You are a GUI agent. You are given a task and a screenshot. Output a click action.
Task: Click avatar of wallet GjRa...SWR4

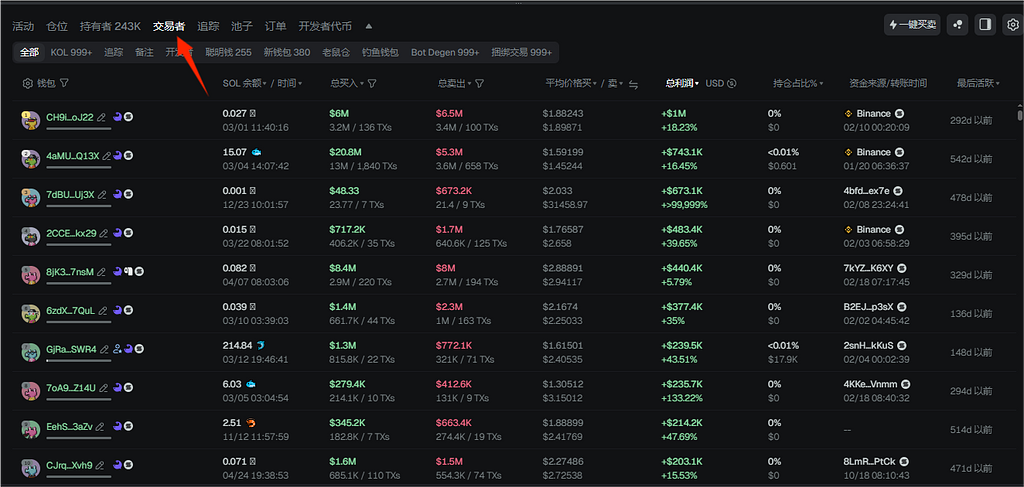30,351
